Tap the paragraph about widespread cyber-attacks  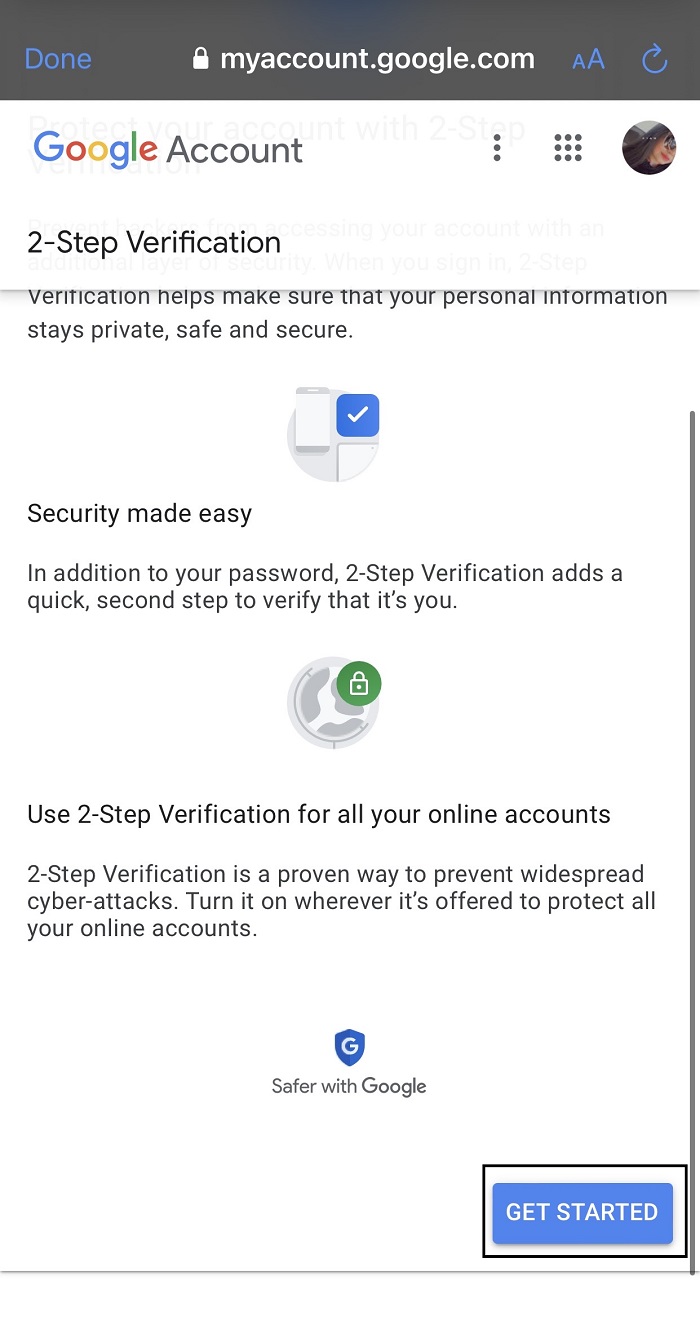coord(341,901)
